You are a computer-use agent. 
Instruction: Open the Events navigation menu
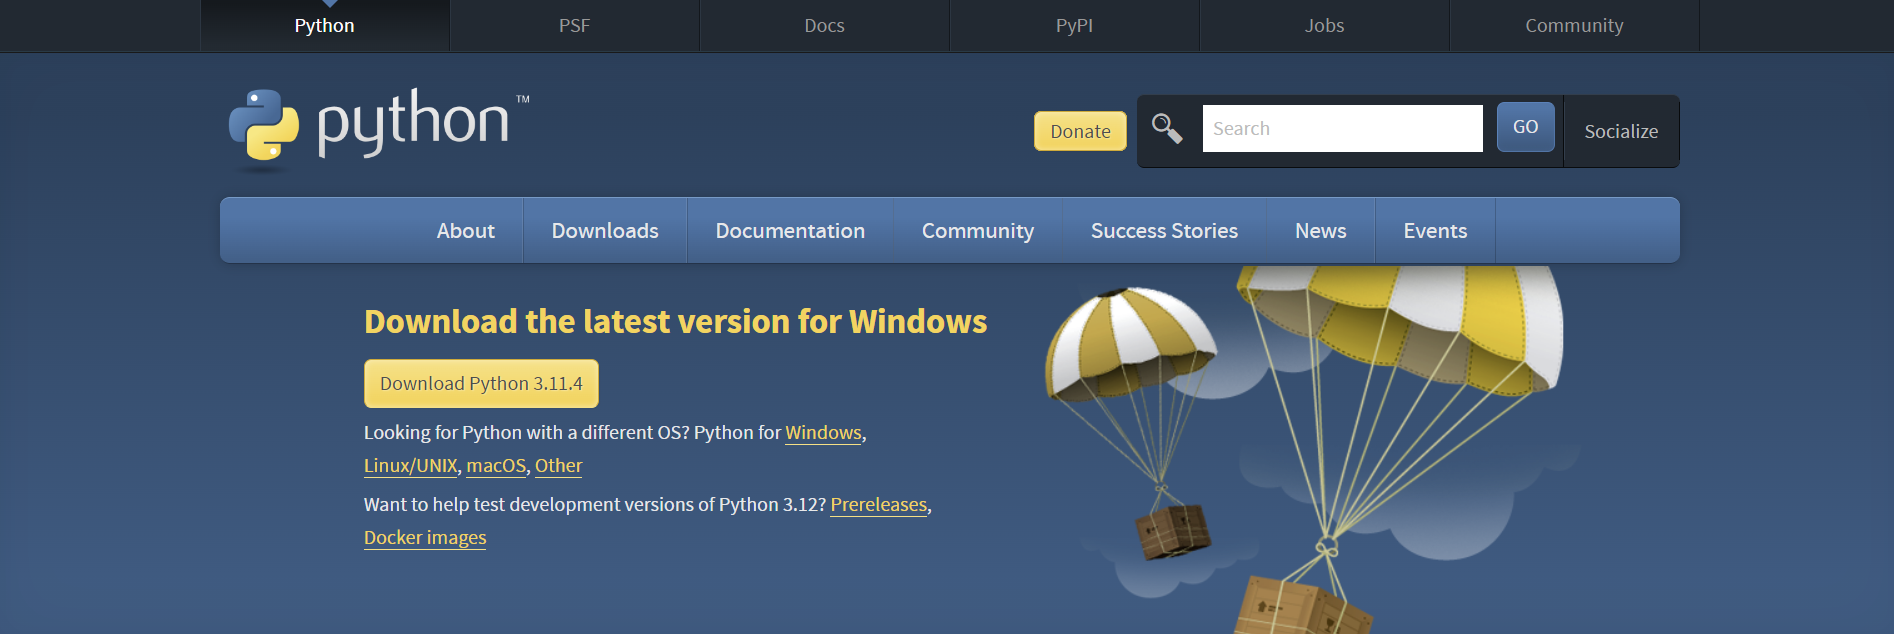click(1435, 231)
